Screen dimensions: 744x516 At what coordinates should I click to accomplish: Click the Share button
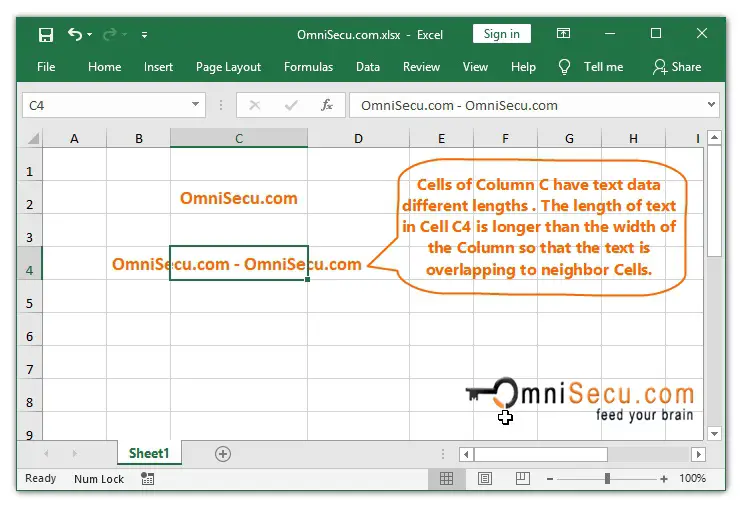coord(677,67)
